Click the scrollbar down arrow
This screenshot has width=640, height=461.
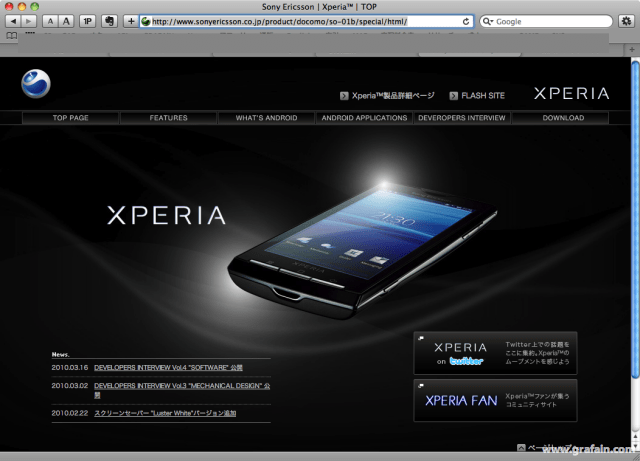636,446
